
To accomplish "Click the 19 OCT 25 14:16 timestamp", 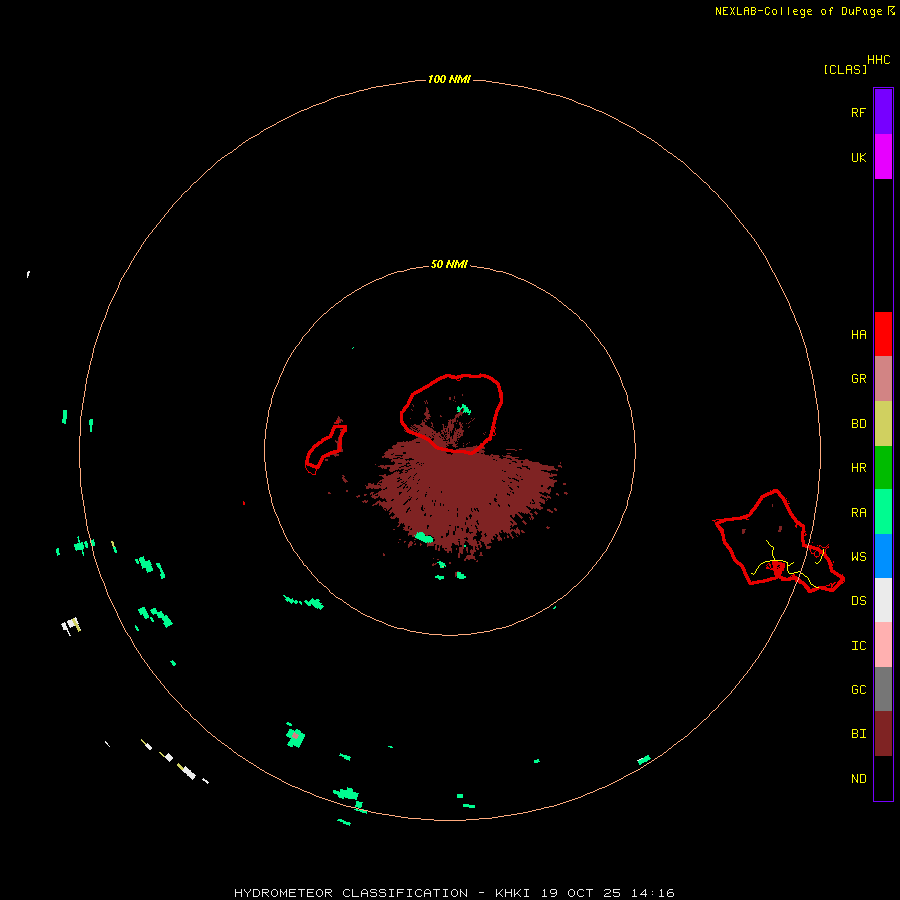I will tap(607, 893).
